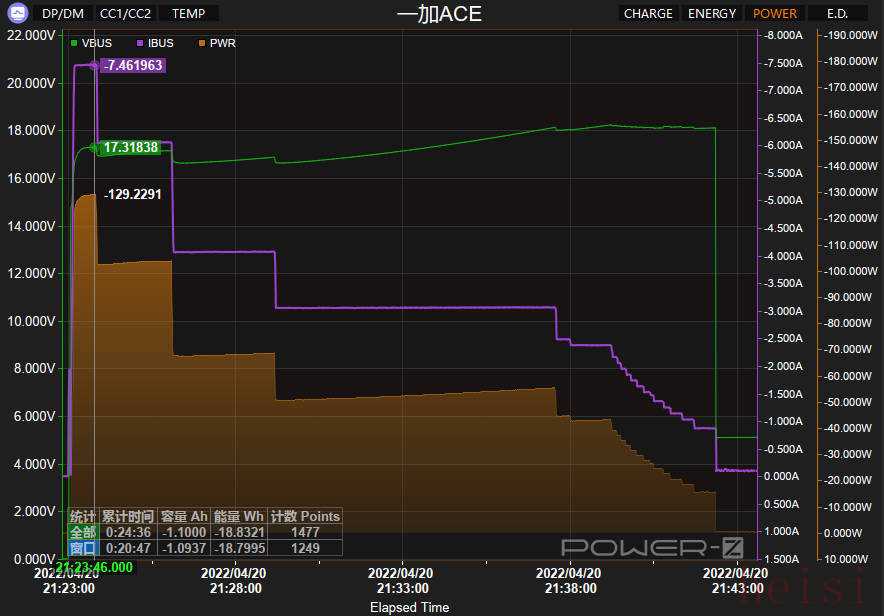Click the 累计时间 column header
Viewport: 884px width, 616px height.
coord(128,516)
